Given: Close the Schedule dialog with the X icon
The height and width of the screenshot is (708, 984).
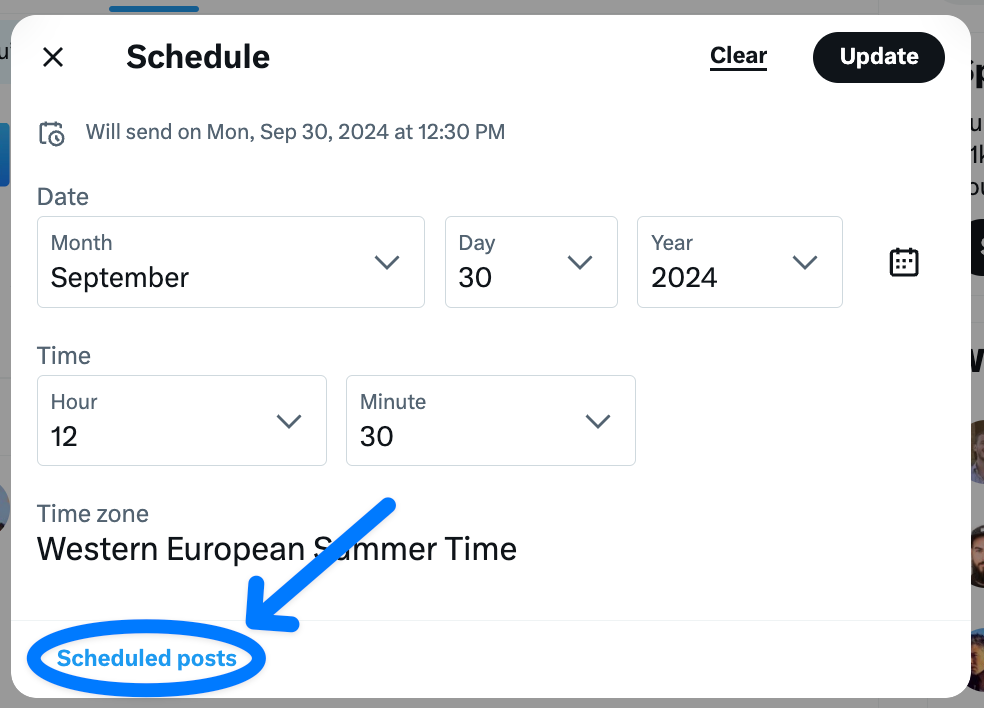Looking at the screenshot, I should [x=52, y=57].
